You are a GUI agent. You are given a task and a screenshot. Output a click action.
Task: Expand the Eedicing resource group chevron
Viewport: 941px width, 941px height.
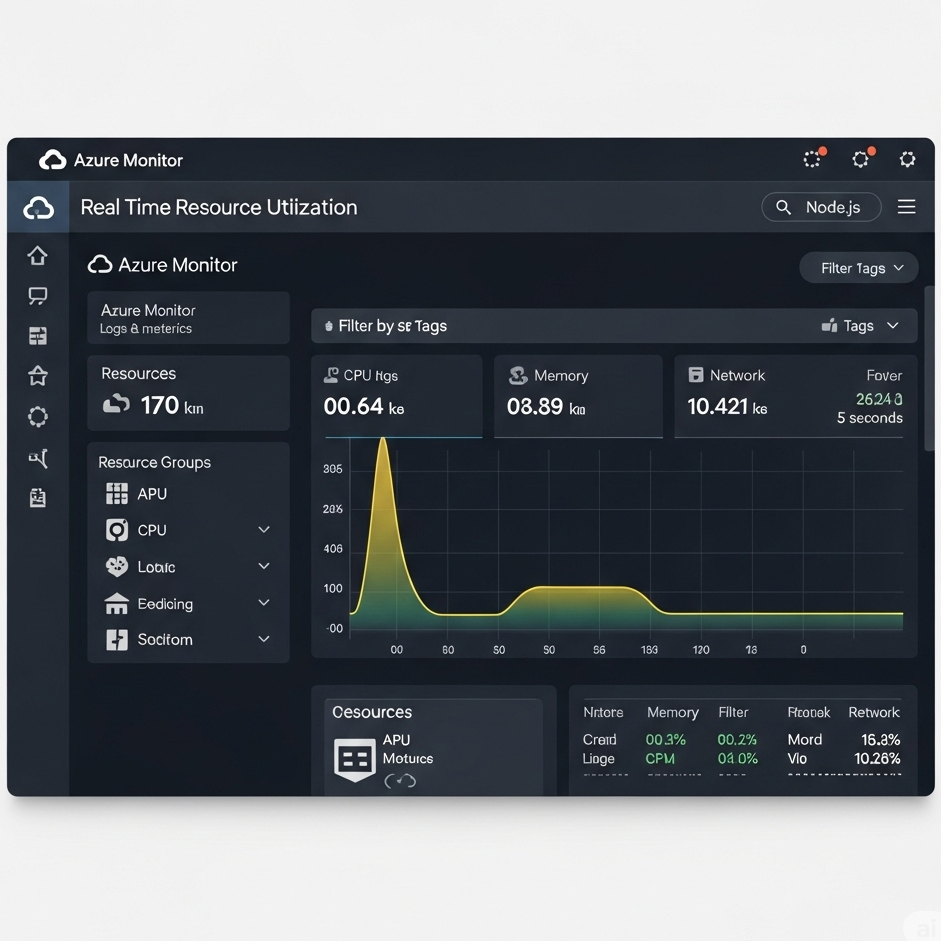pos(263,603)
